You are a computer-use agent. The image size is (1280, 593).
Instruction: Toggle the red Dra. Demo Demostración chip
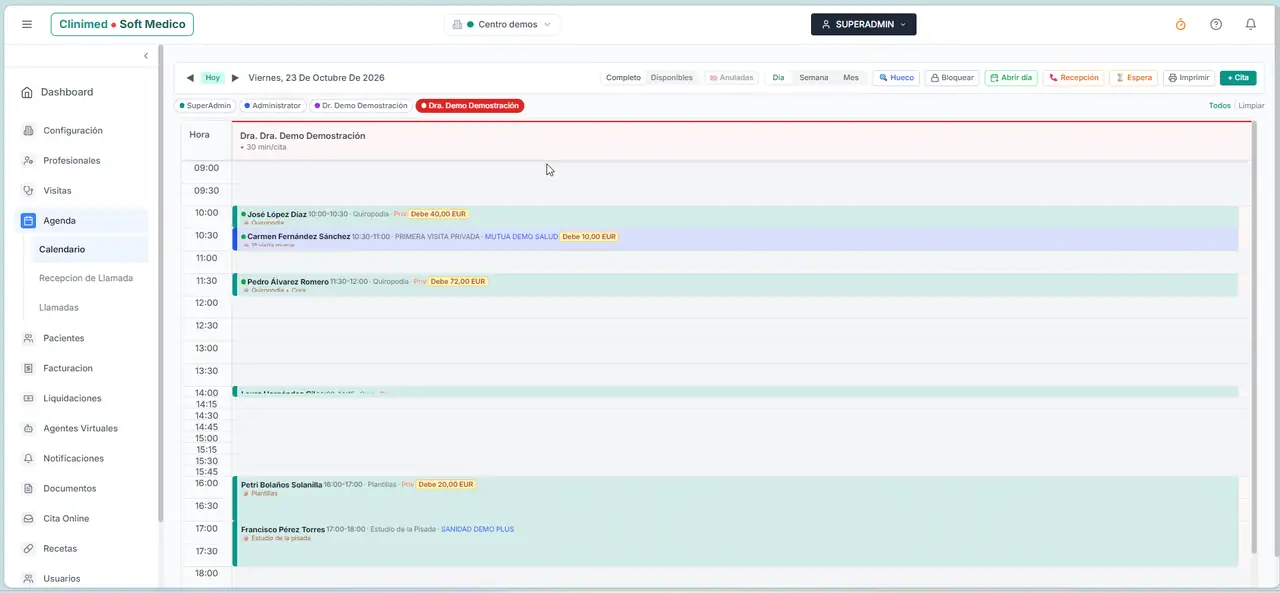click(x=470, y=105)
